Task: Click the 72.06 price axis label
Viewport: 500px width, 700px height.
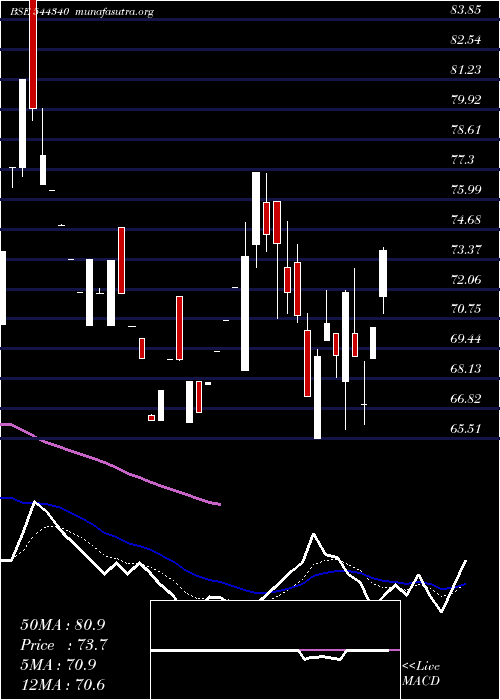Action: point(466,280)
